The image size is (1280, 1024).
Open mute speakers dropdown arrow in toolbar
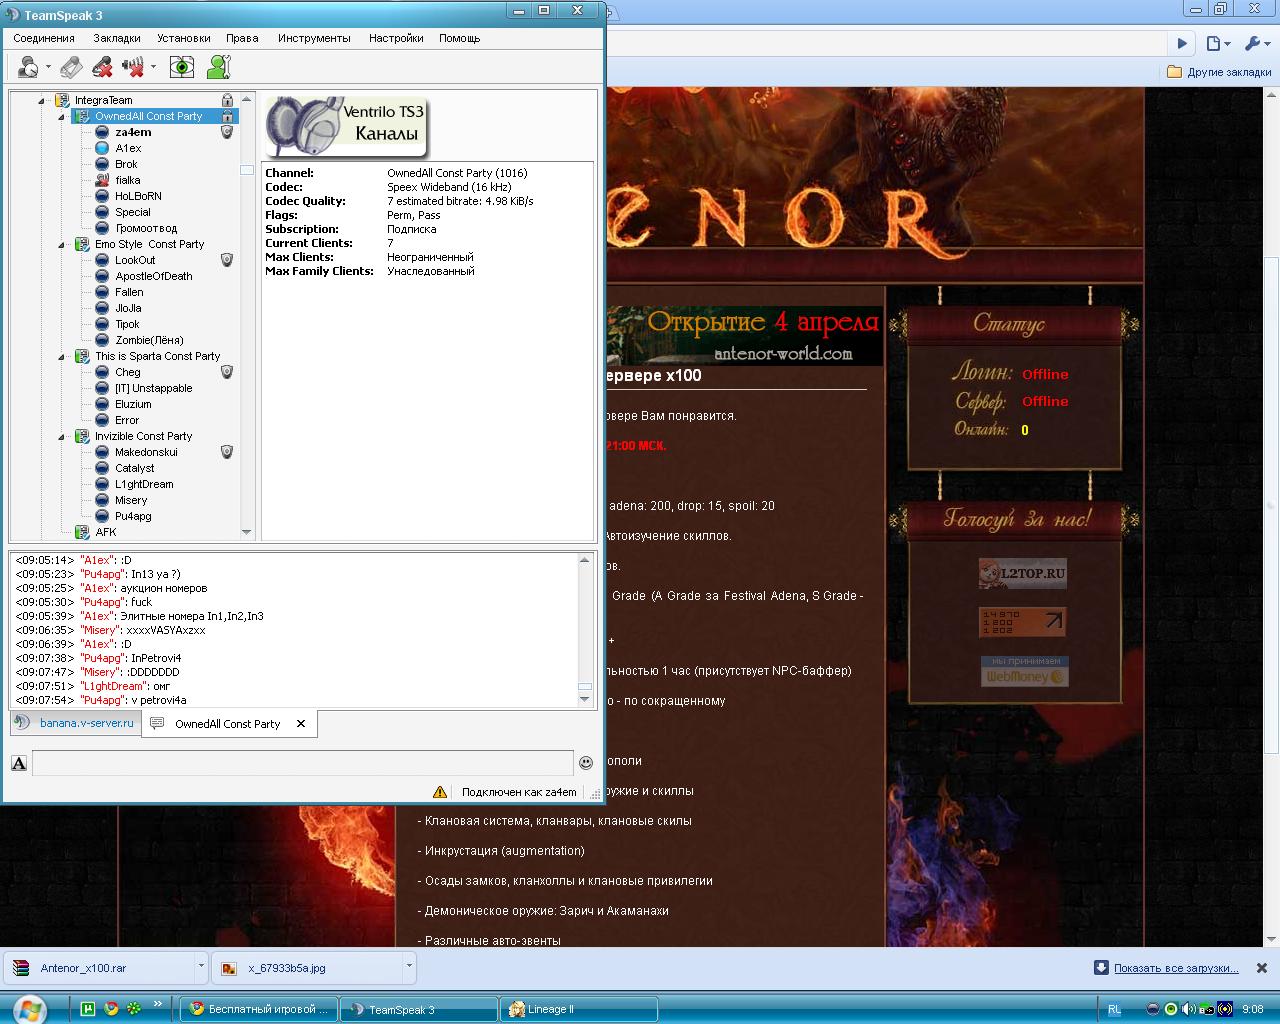153,68
